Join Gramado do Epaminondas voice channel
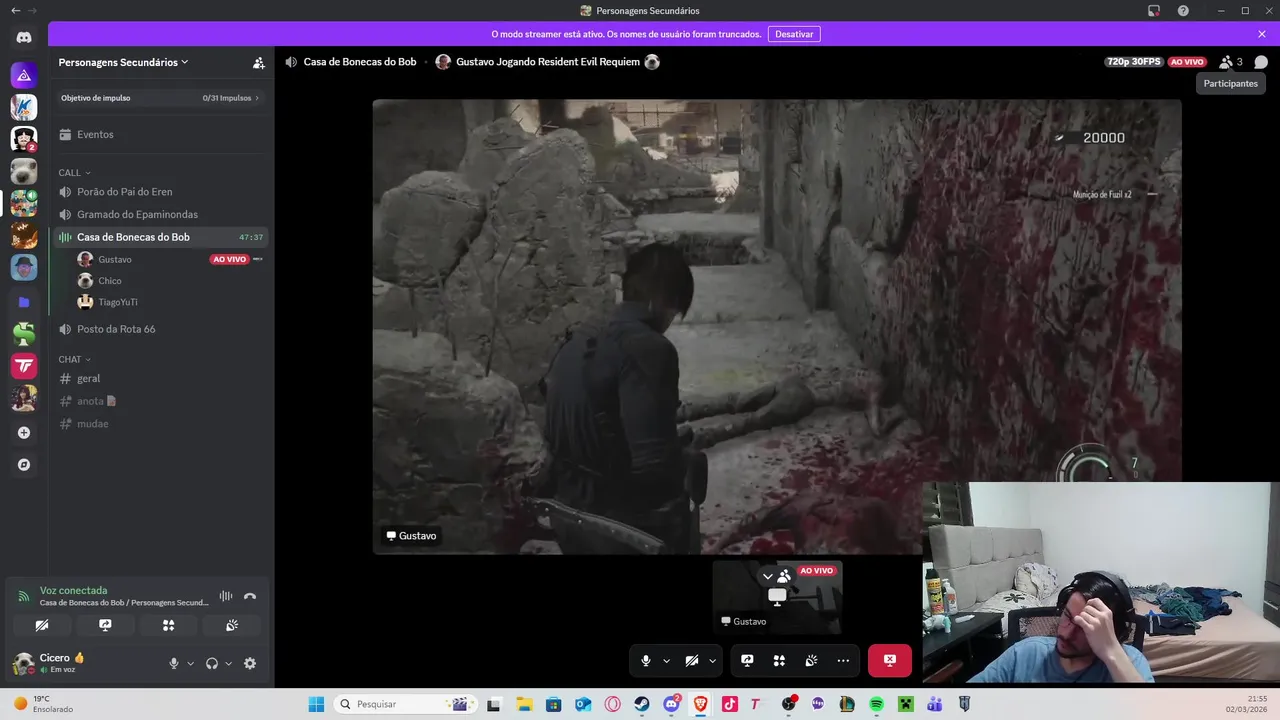The image size is (1280, 720). [x=161, y=214]
